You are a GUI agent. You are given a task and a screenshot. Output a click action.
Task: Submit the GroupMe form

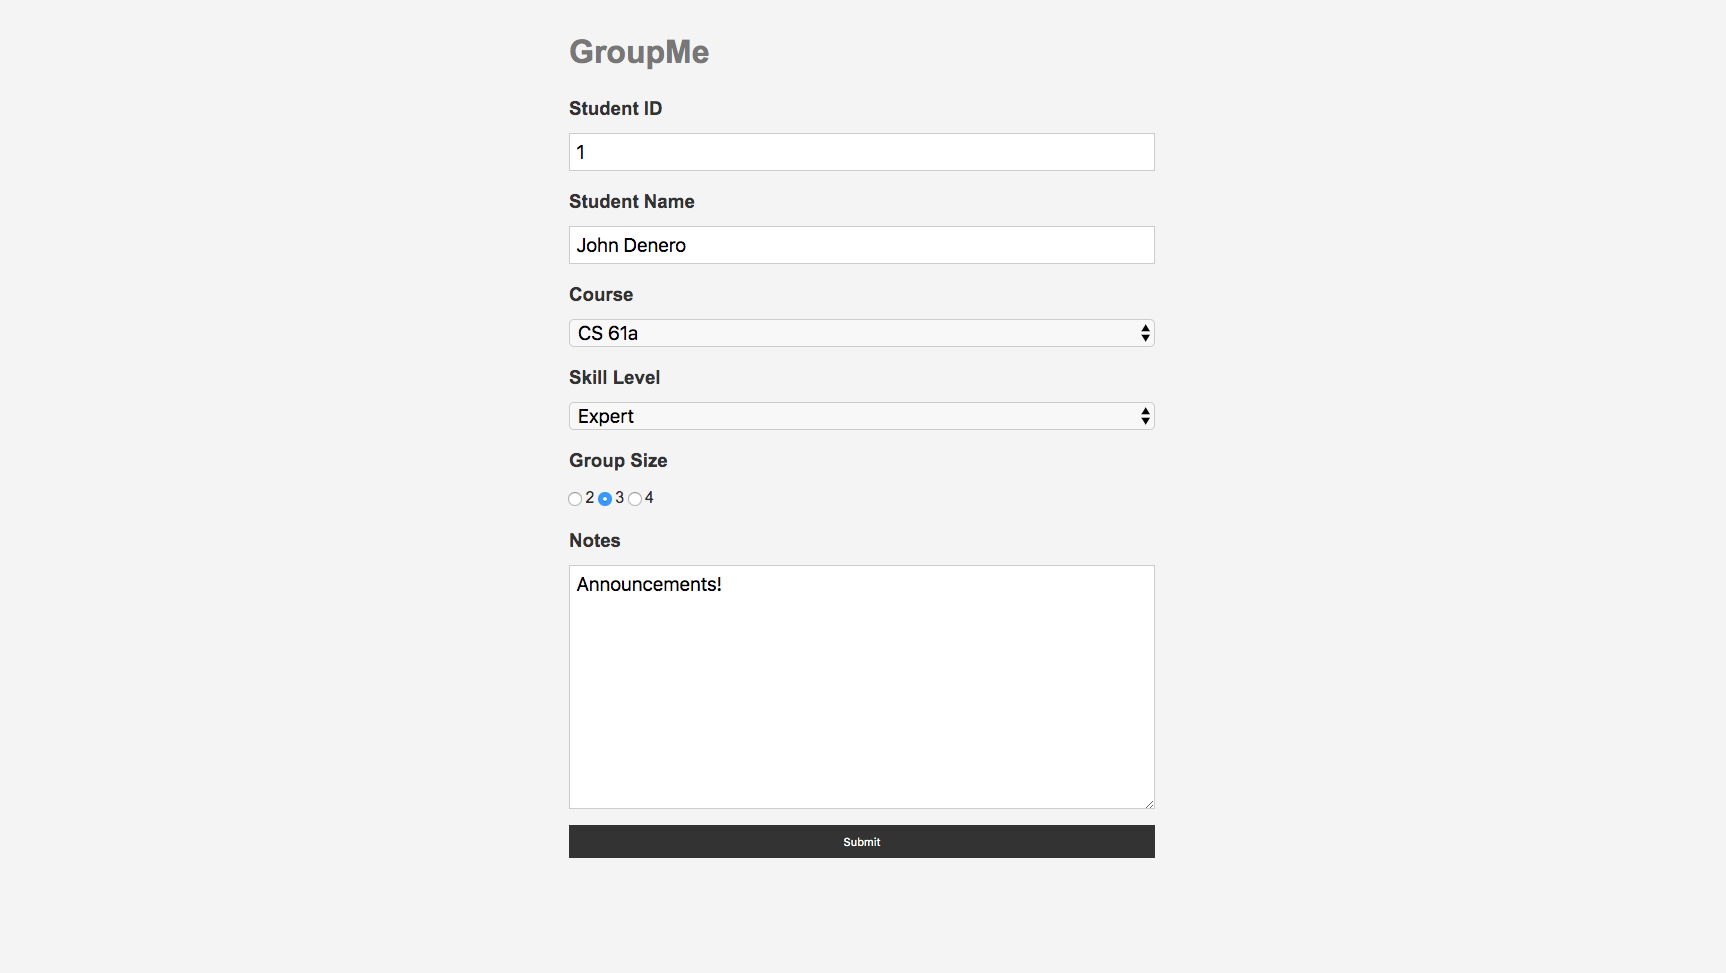(861, 842)
